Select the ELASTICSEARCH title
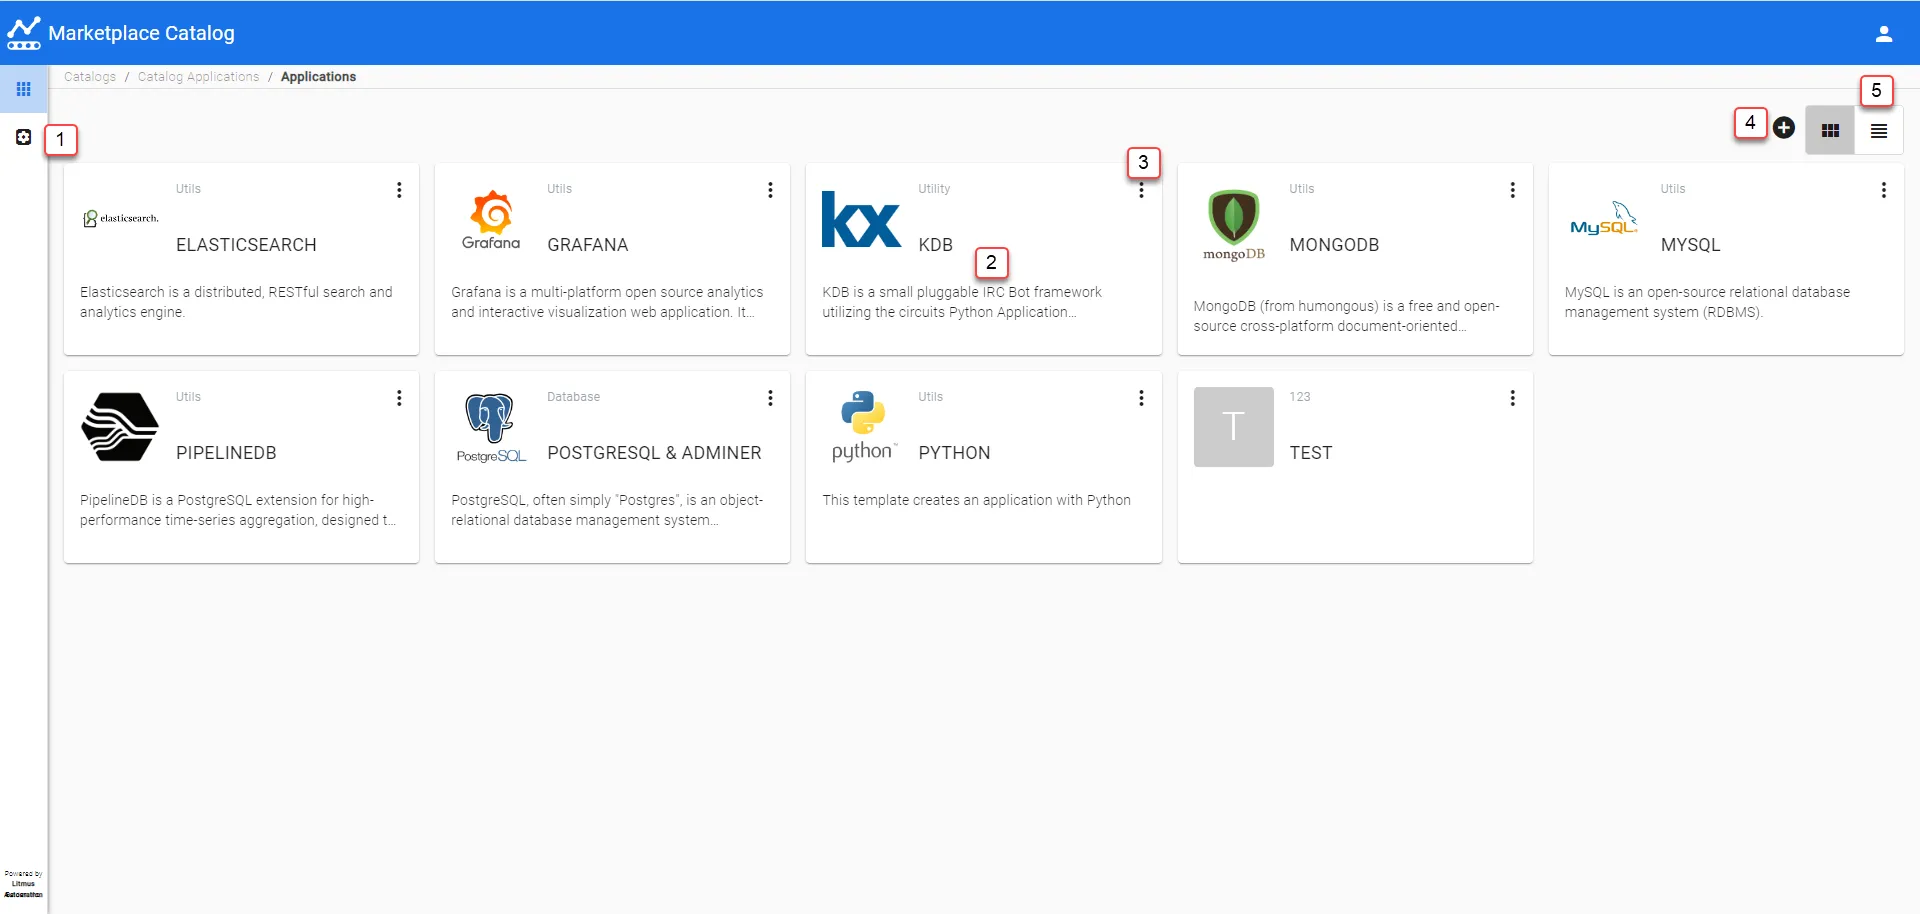The width and height of the screenshot is (1920, 914). pos(246,245)
